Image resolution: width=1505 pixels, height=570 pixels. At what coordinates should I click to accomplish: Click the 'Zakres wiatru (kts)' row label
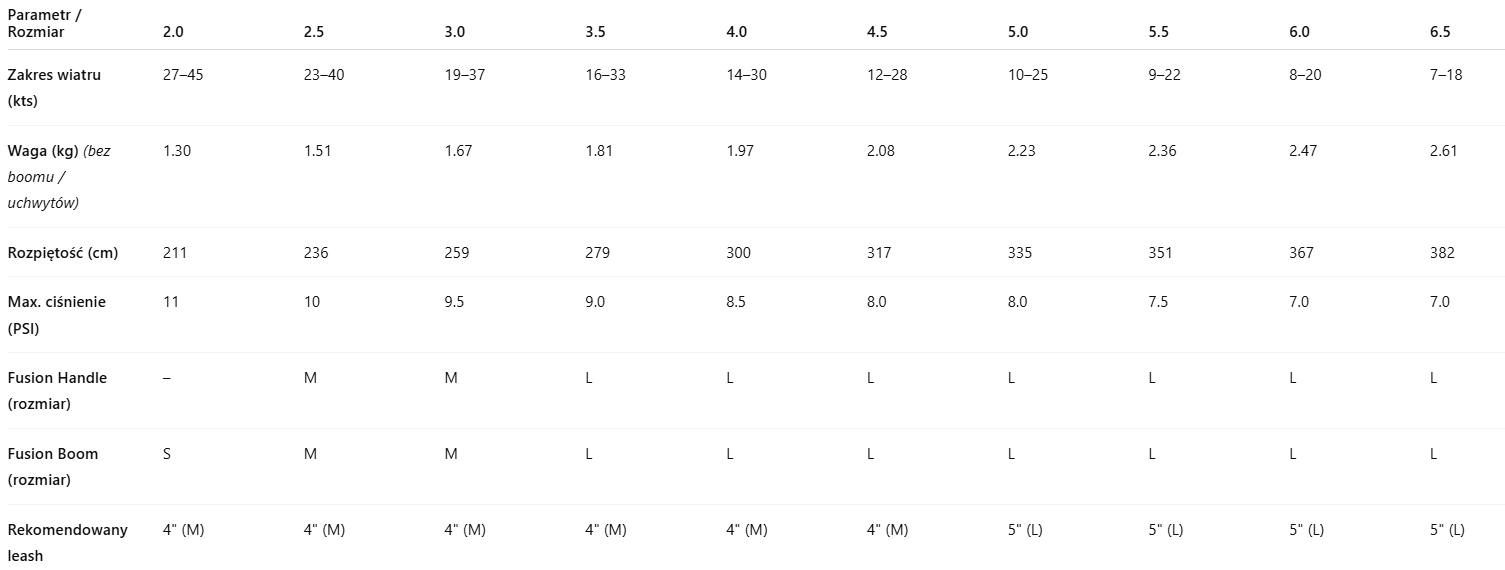54,88
